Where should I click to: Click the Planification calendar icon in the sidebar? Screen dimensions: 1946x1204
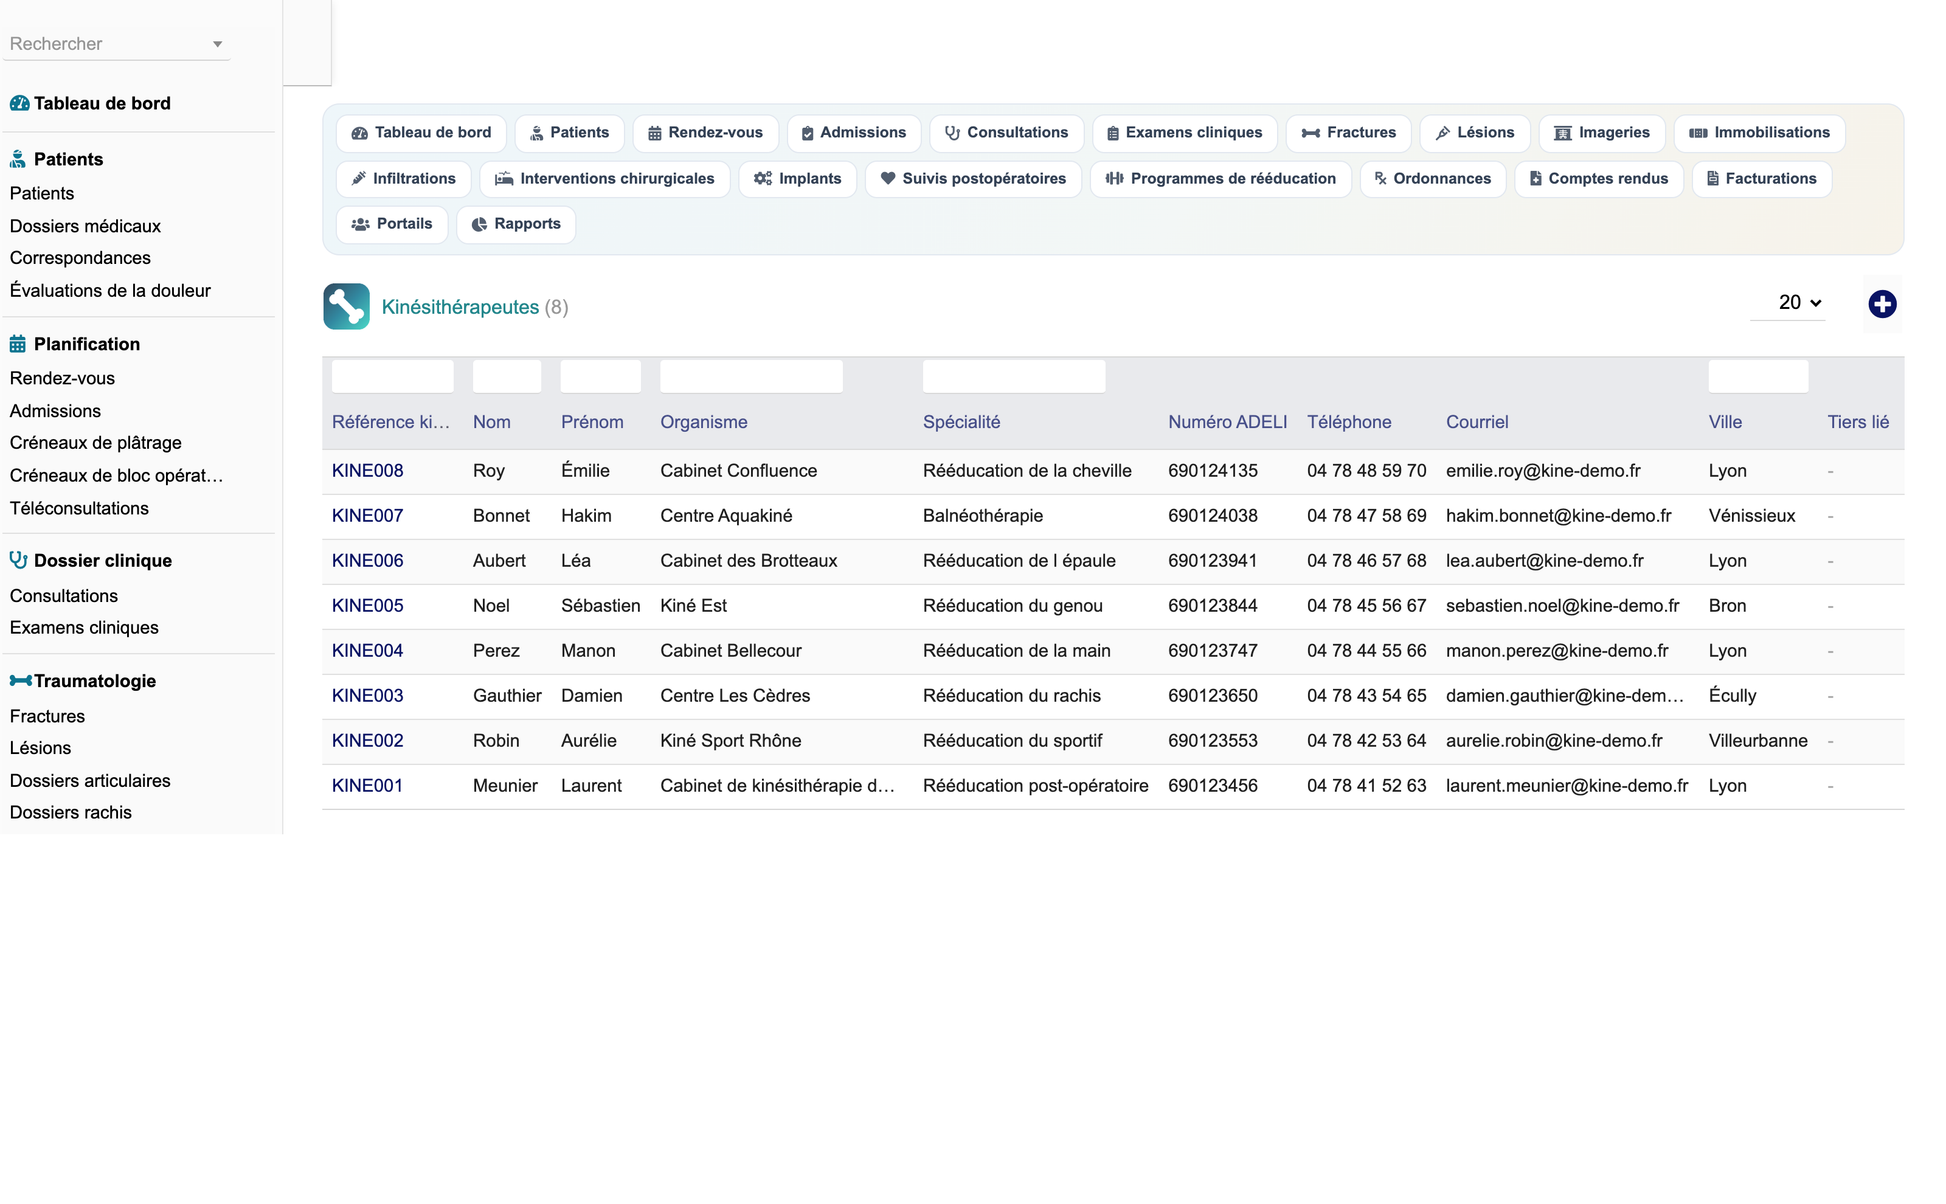tap(18, 344)
